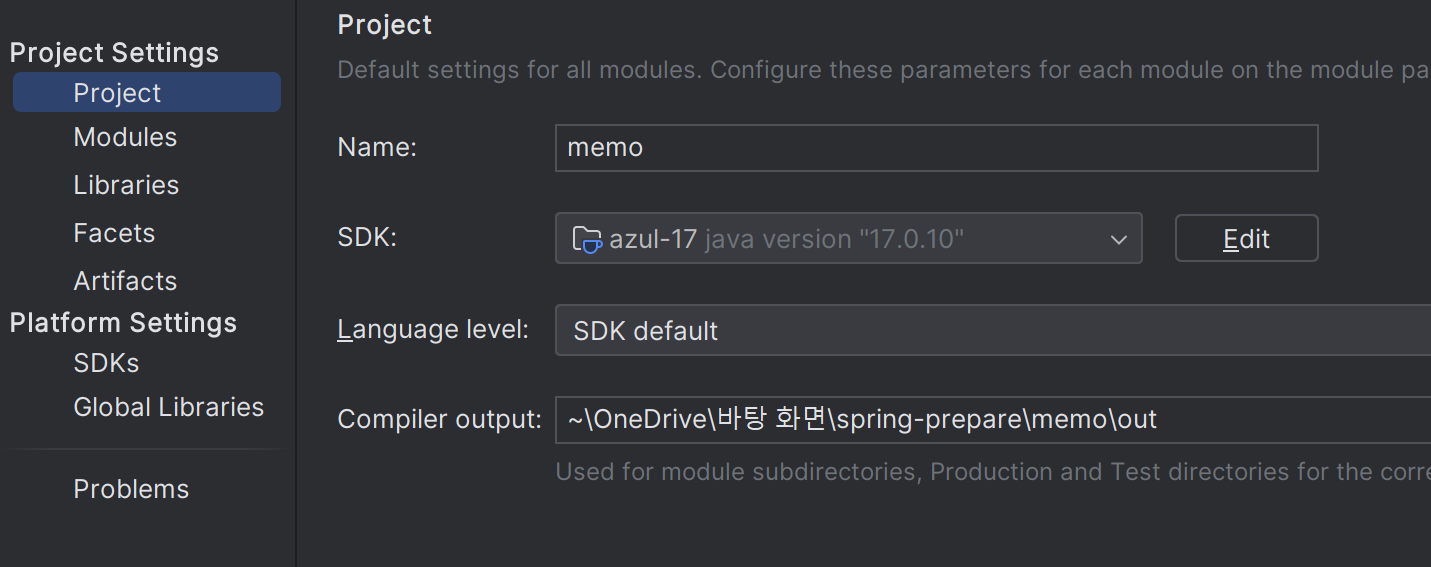
Task: Select the azul-17 SDK combo box text
Action: point(787,239)
